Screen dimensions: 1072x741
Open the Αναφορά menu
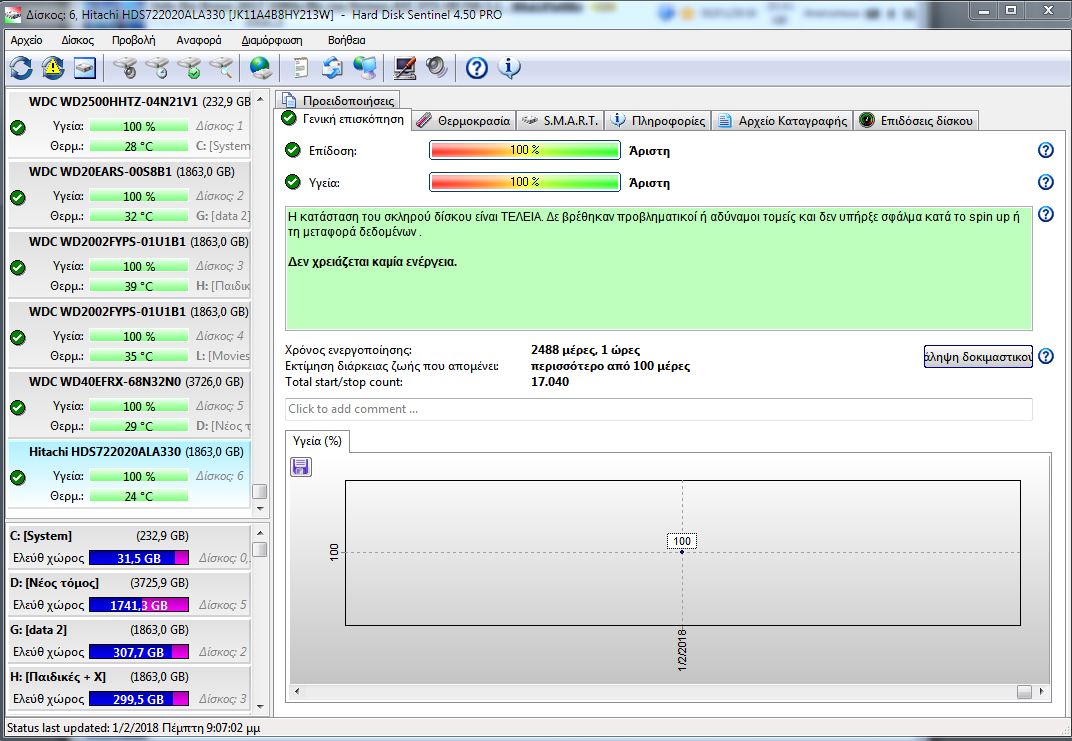click(x=198, y=40)
